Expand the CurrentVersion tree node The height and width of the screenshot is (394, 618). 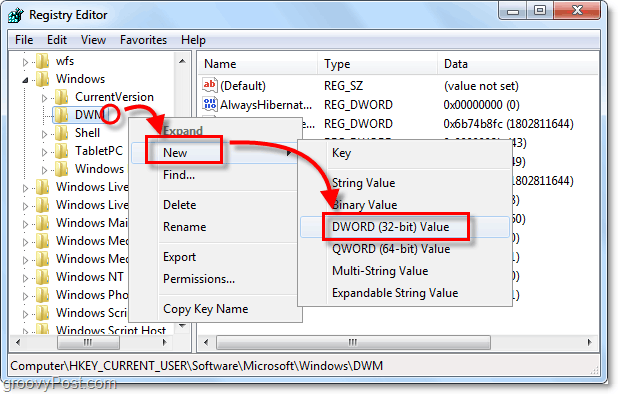point(45,98)
